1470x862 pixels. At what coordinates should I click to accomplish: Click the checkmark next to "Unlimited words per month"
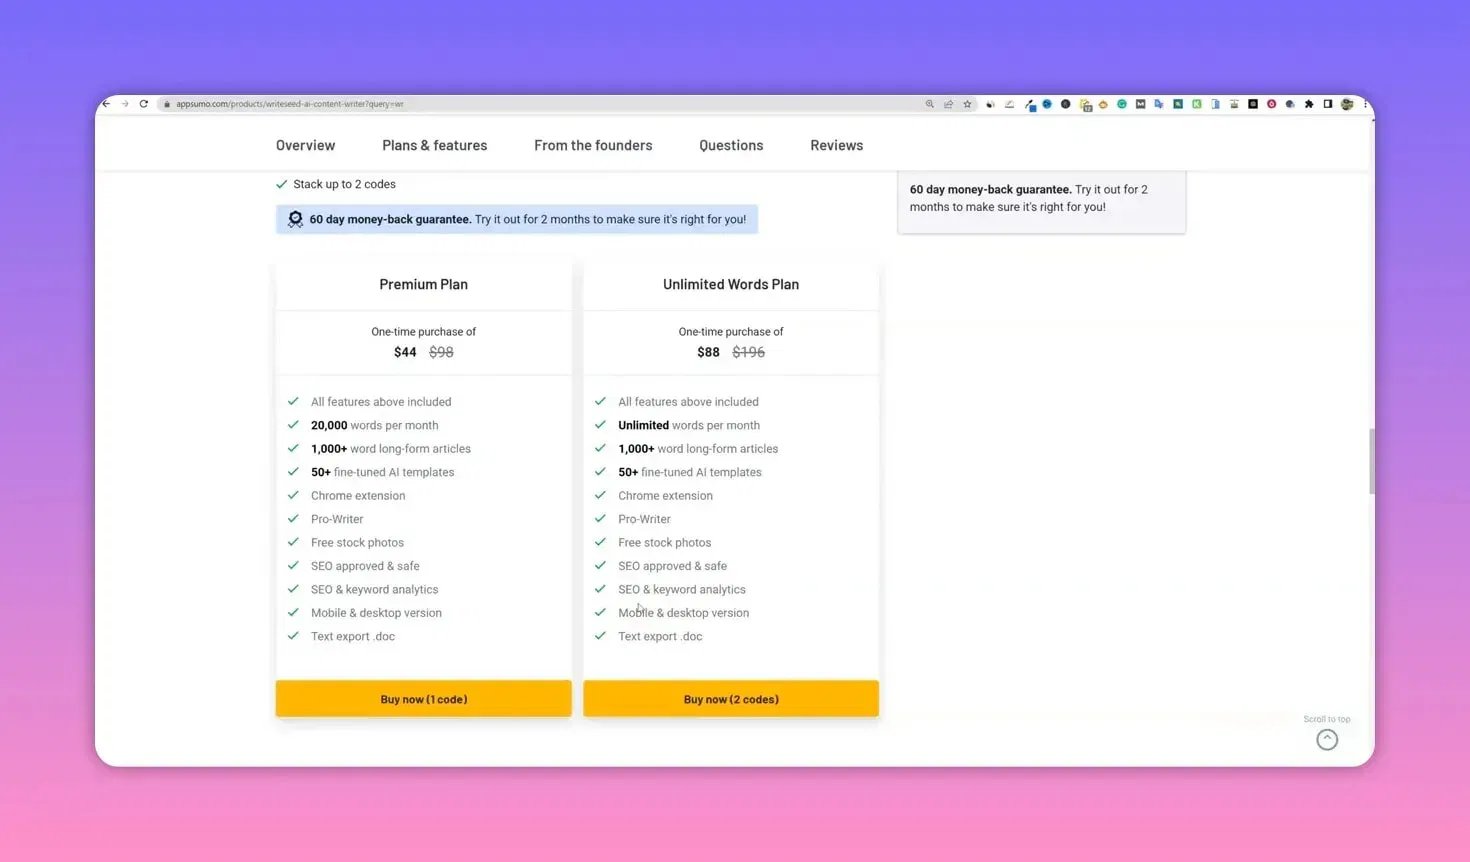[600, 425]
